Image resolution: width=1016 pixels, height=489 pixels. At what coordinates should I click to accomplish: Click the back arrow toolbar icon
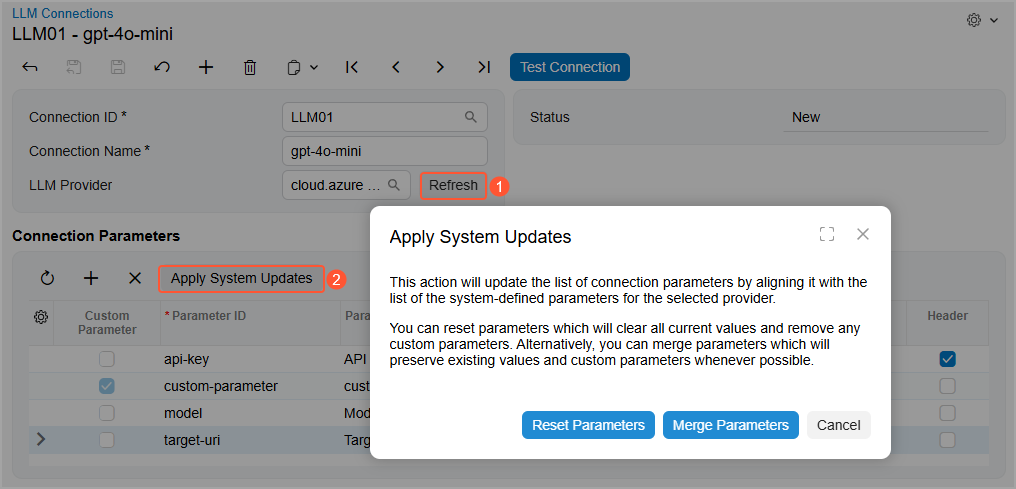tap(29, 67)
